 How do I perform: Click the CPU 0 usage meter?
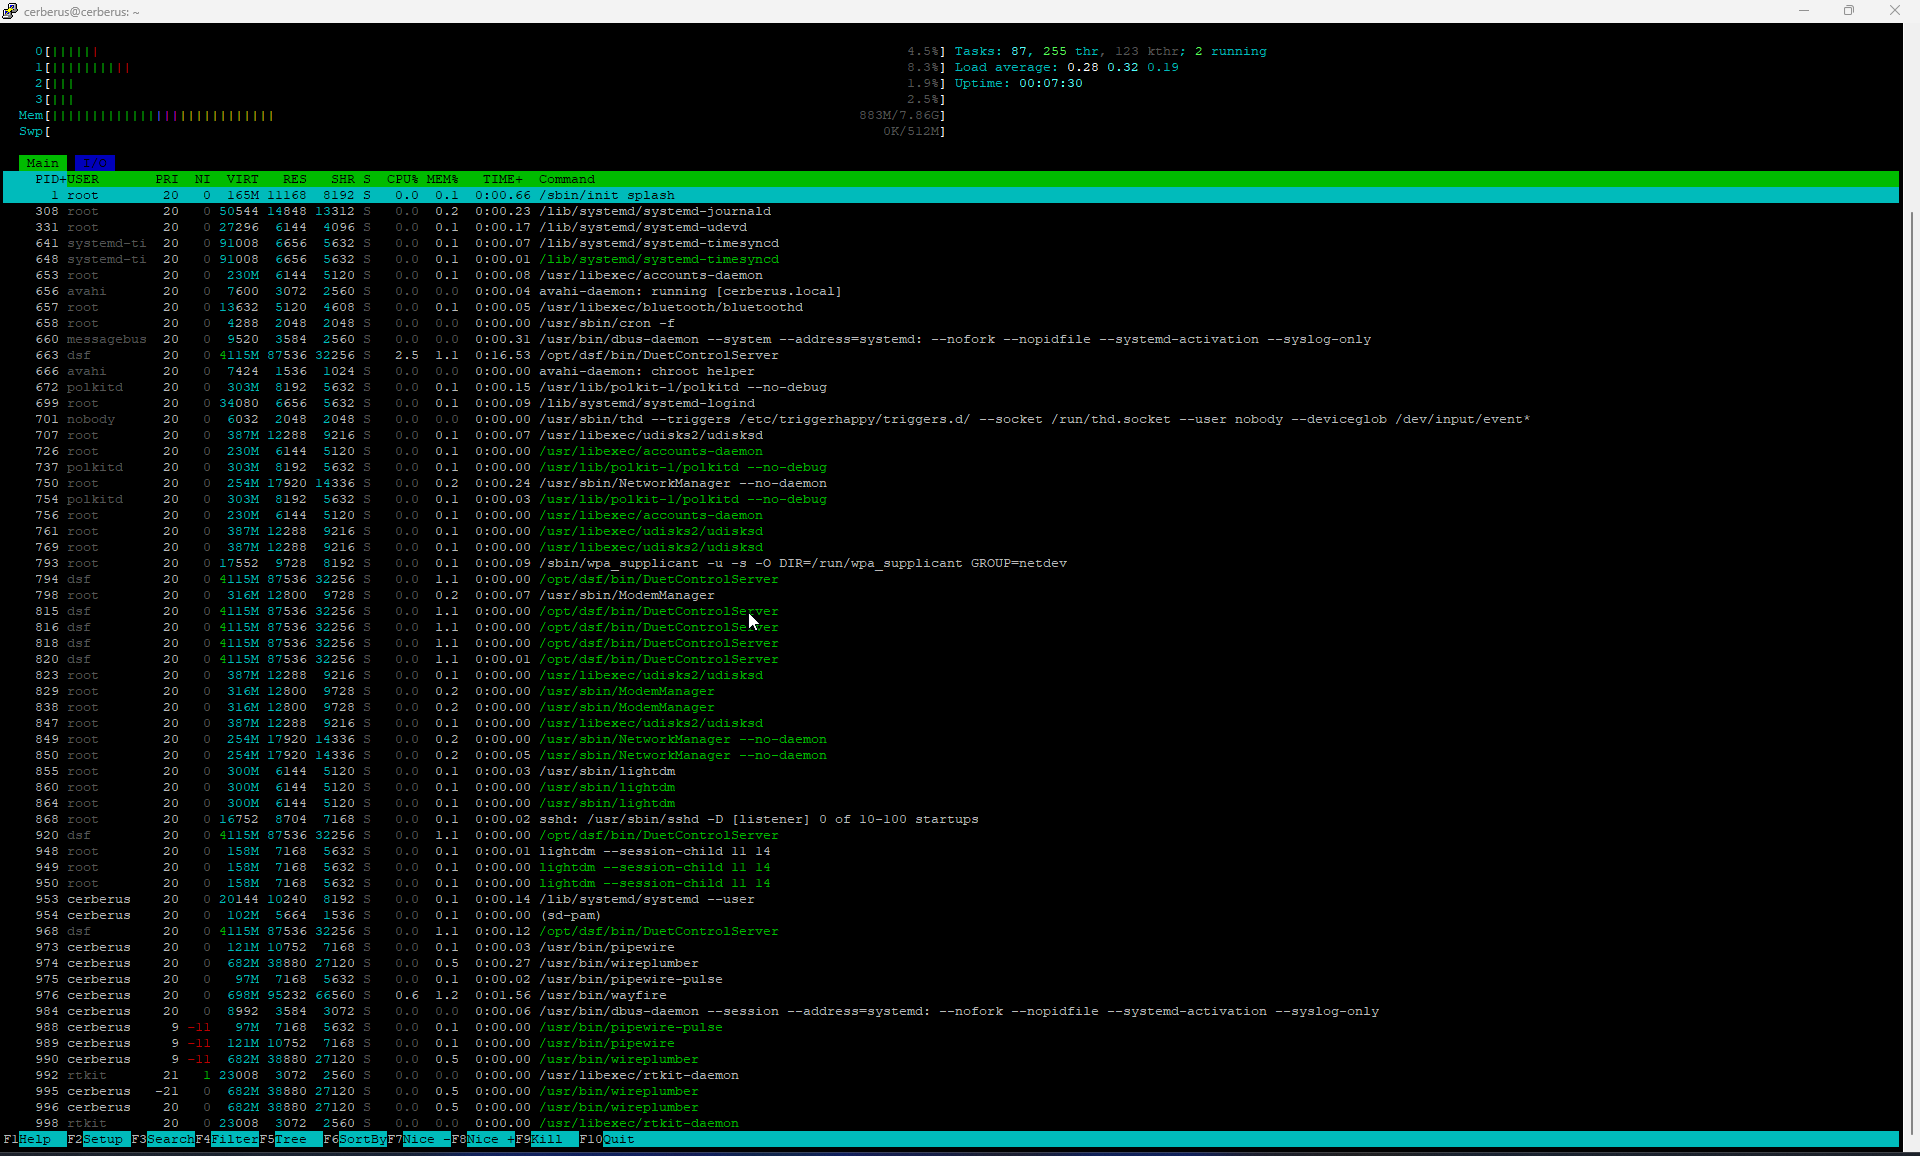[x=490, y=51]
